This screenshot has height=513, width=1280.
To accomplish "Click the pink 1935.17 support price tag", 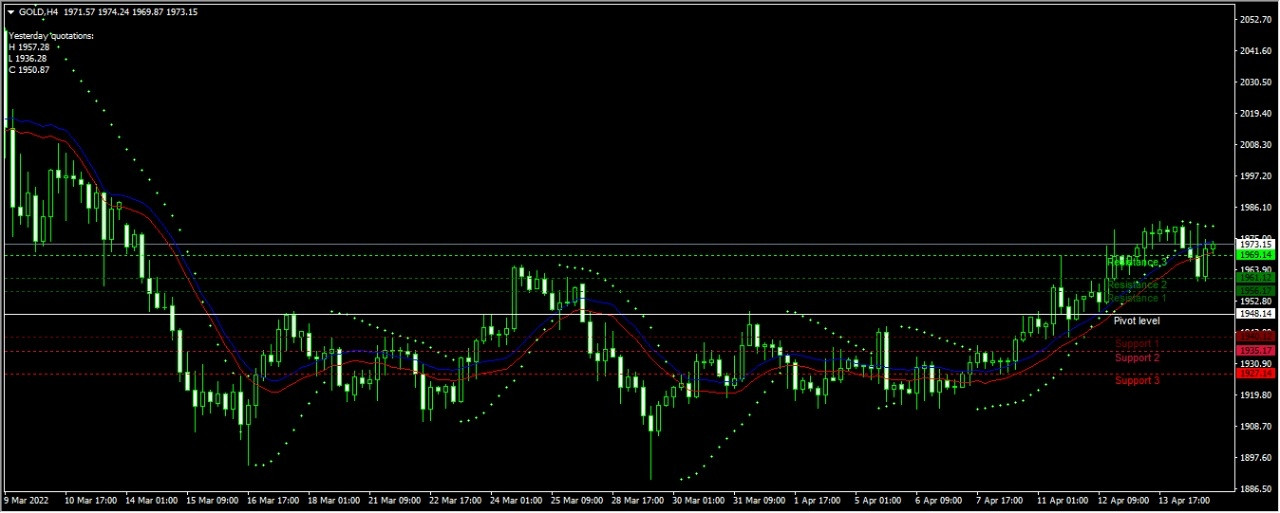I will click(x=1255, y=351).
